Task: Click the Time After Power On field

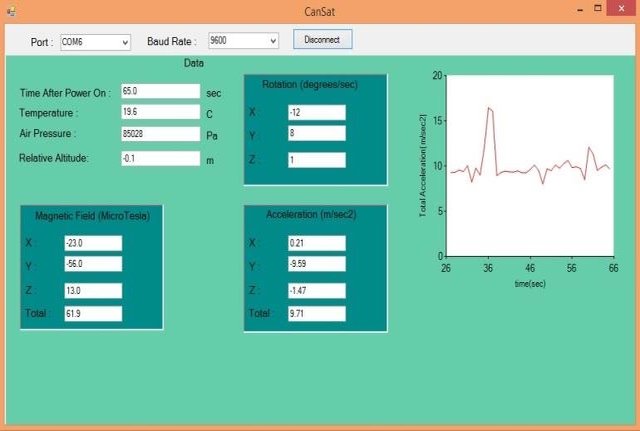Action: 160,91
